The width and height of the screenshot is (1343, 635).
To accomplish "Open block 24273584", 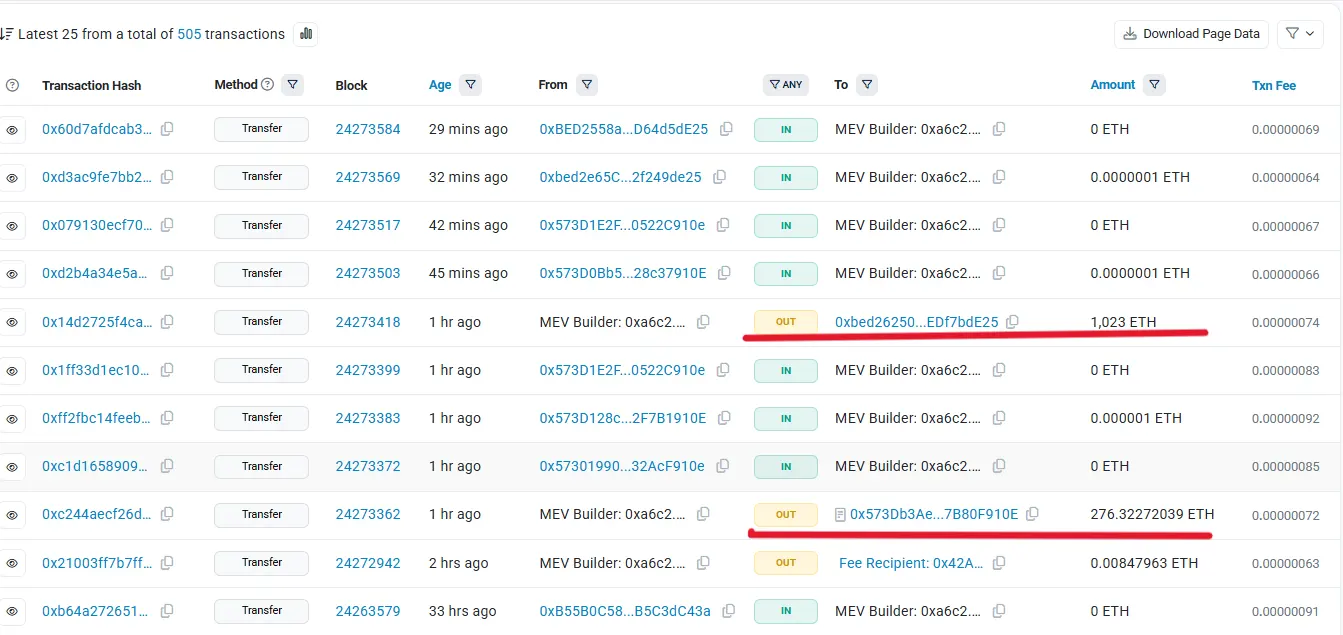I will click(x=369, y=129).
